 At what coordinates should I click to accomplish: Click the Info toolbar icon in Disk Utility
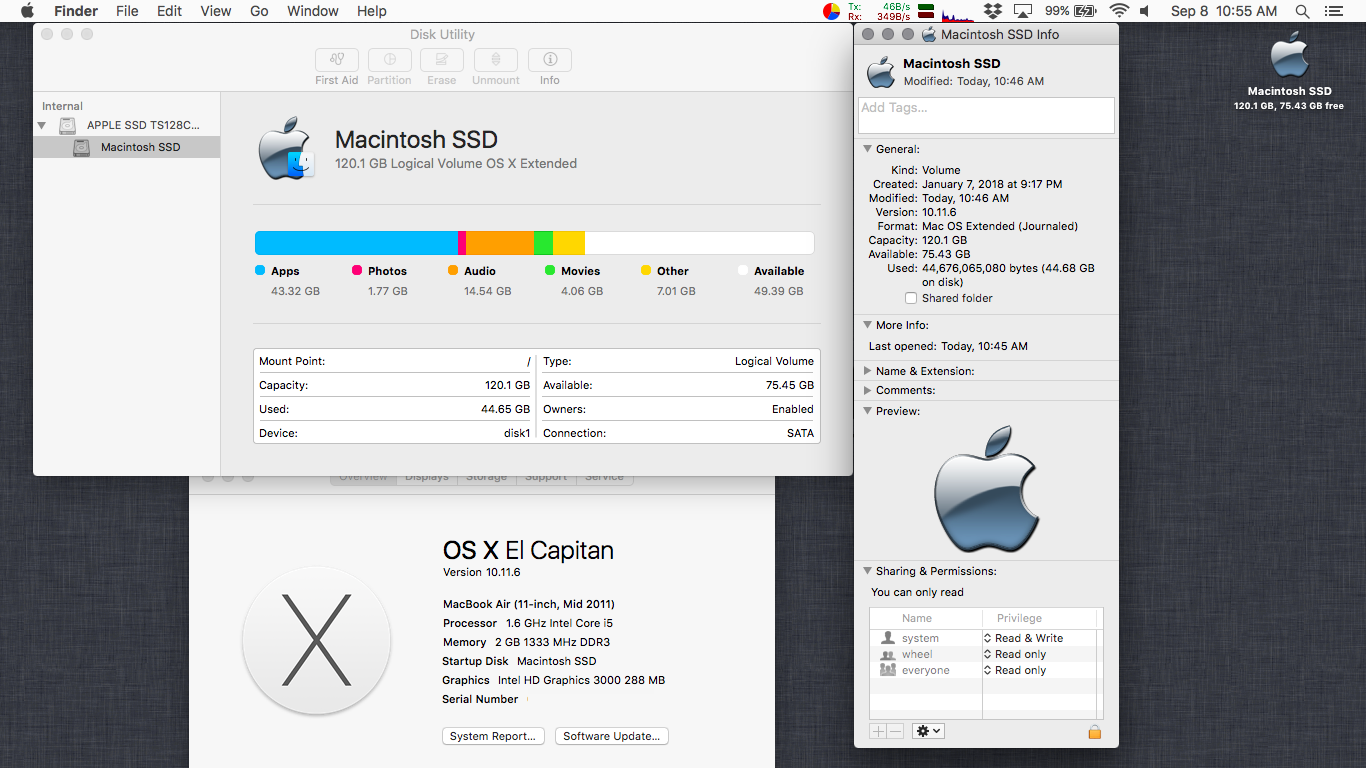coord(550,59)
